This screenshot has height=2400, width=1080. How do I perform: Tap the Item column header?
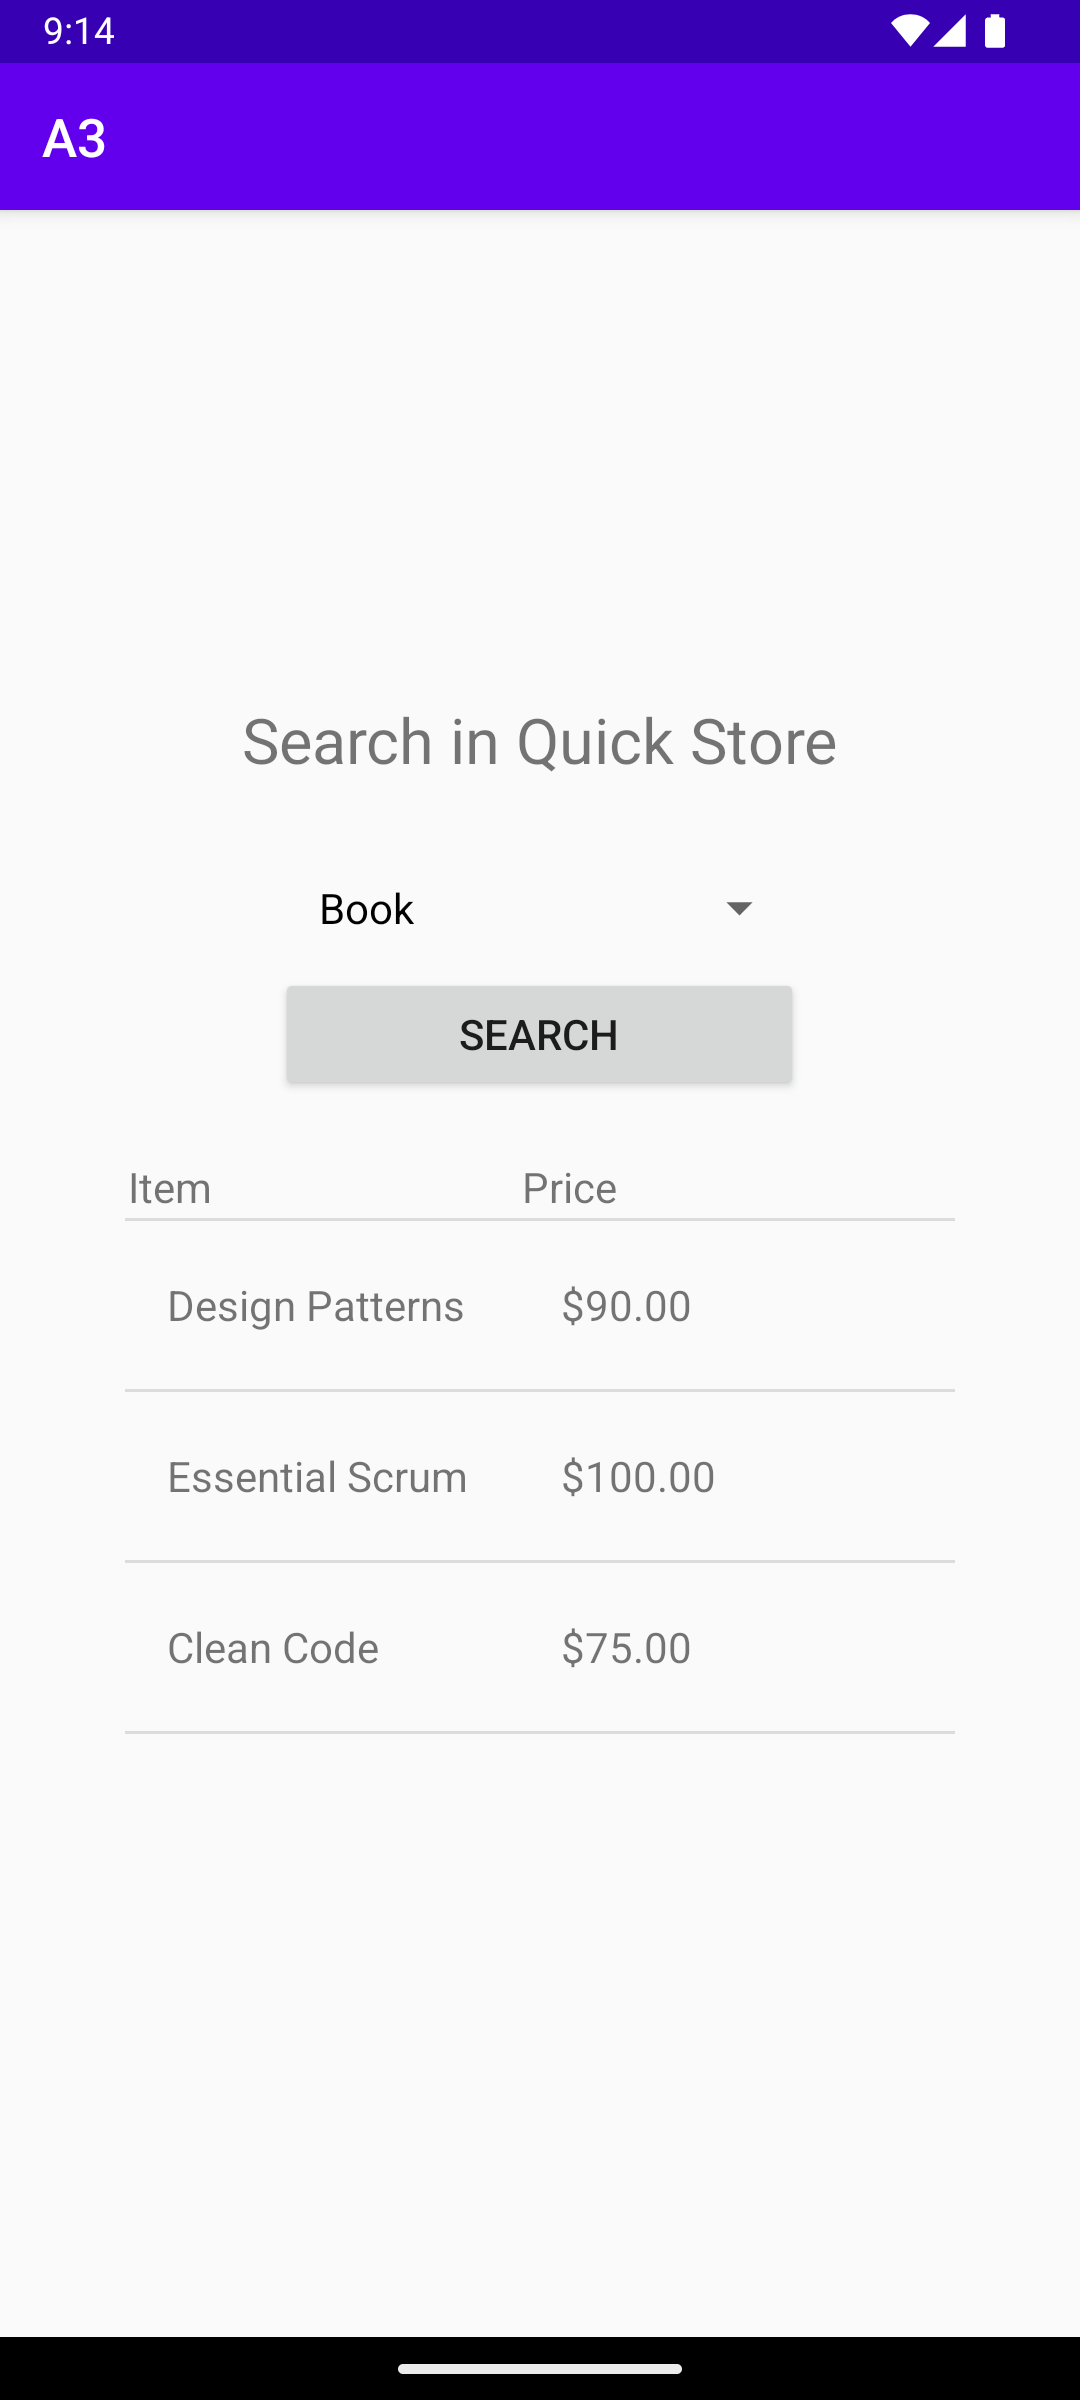pyautogui.click(x=170, y=1188)
